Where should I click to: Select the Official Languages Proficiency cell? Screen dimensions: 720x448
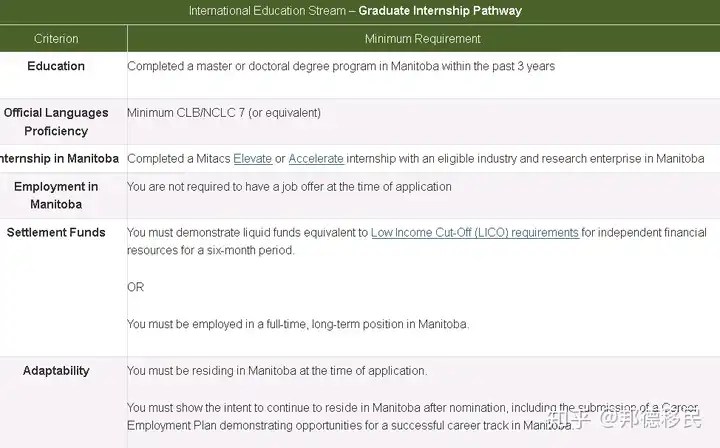56,122
